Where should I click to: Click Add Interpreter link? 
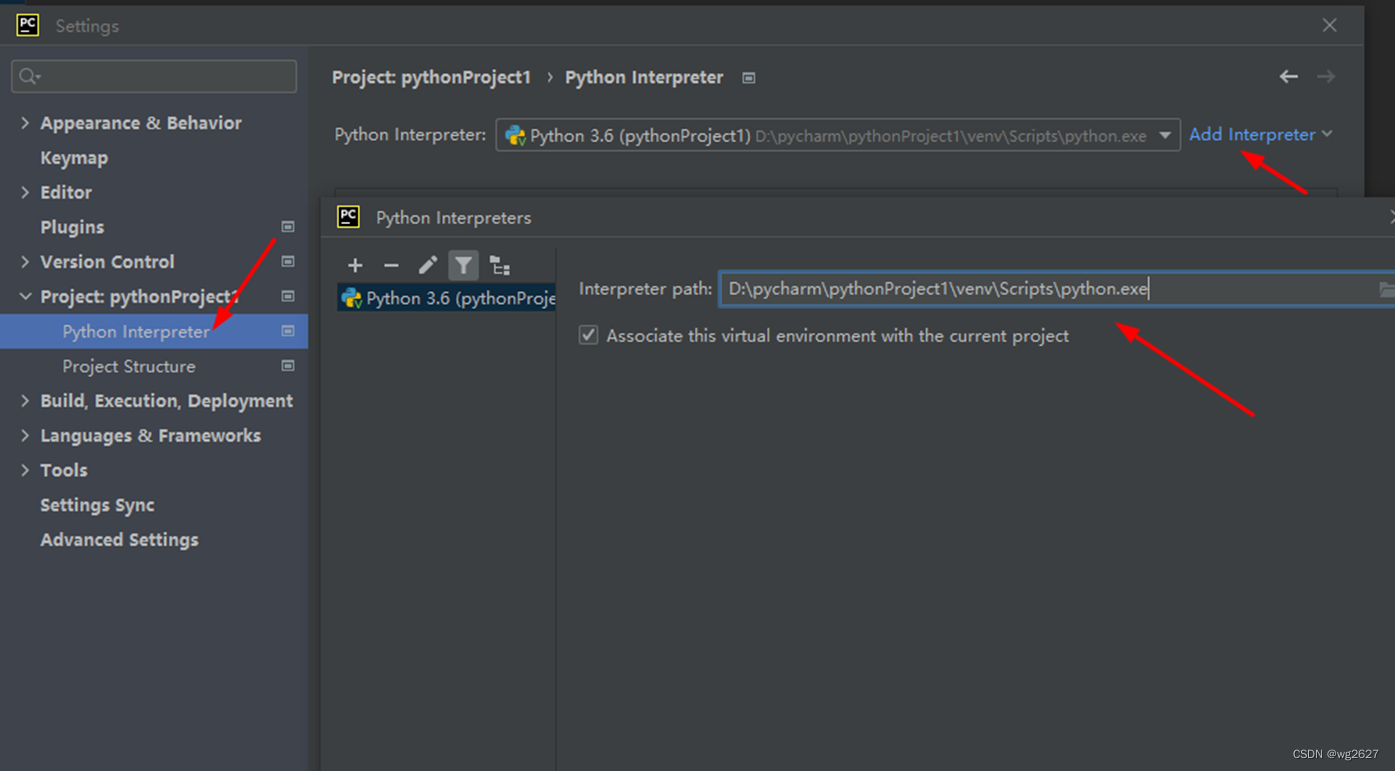point(1252,134)
